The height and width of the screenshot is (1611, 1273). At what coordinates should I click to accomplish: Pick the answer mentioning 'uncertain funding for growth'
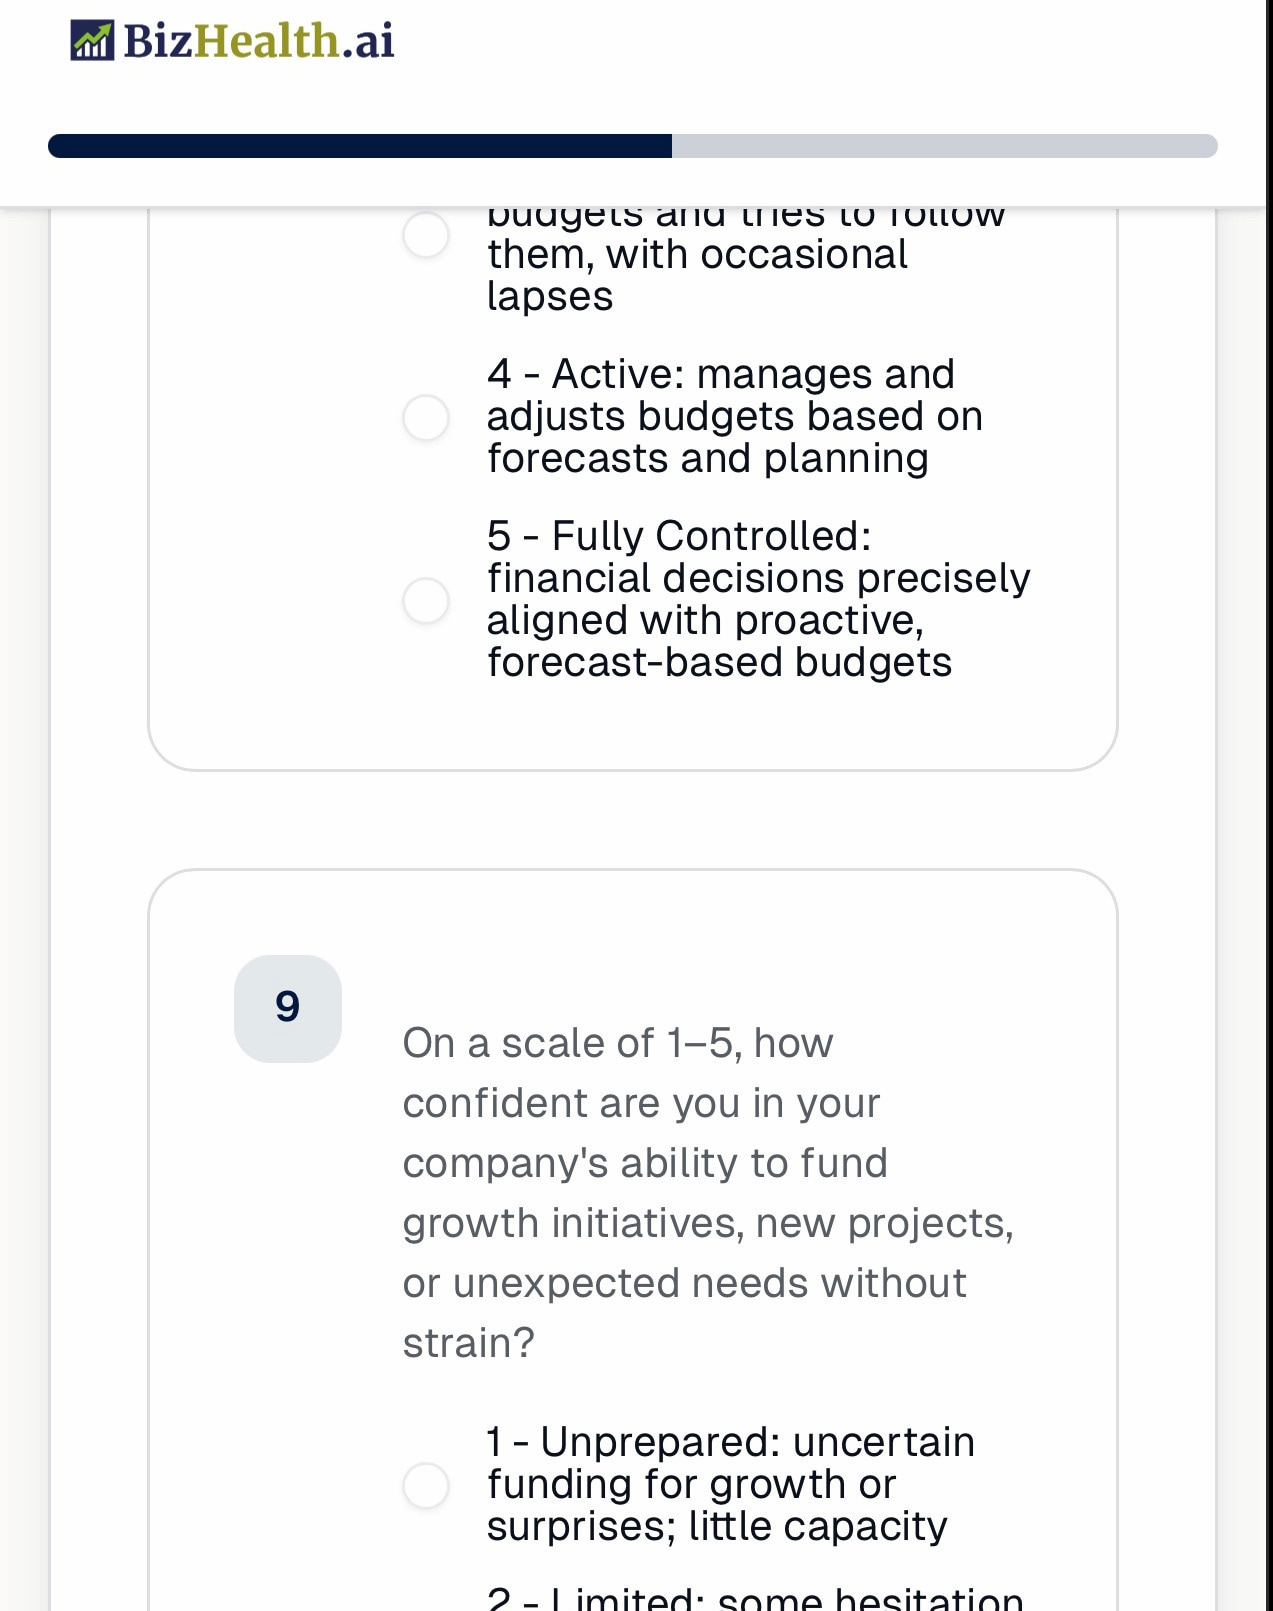click(730, 1483)
